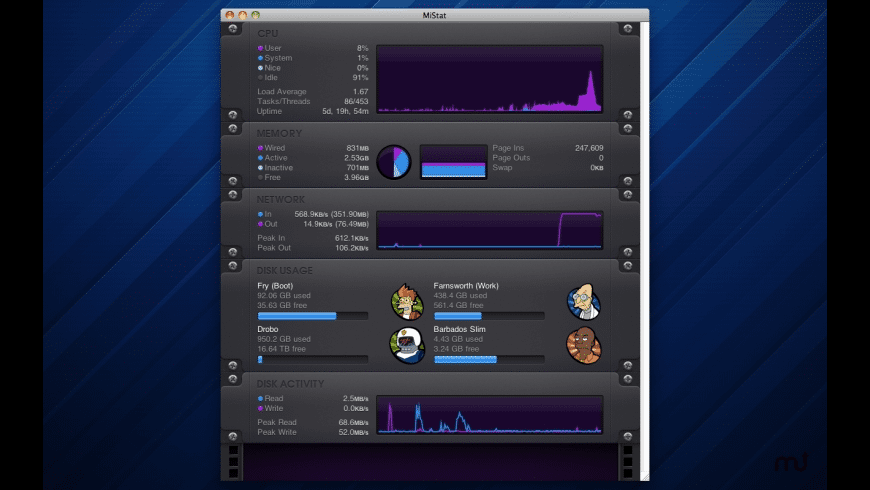The height and width of the screenshot is (490, 870).
Task: Click the Farnsworth (Work) disk icon
Action: (584, 302)
